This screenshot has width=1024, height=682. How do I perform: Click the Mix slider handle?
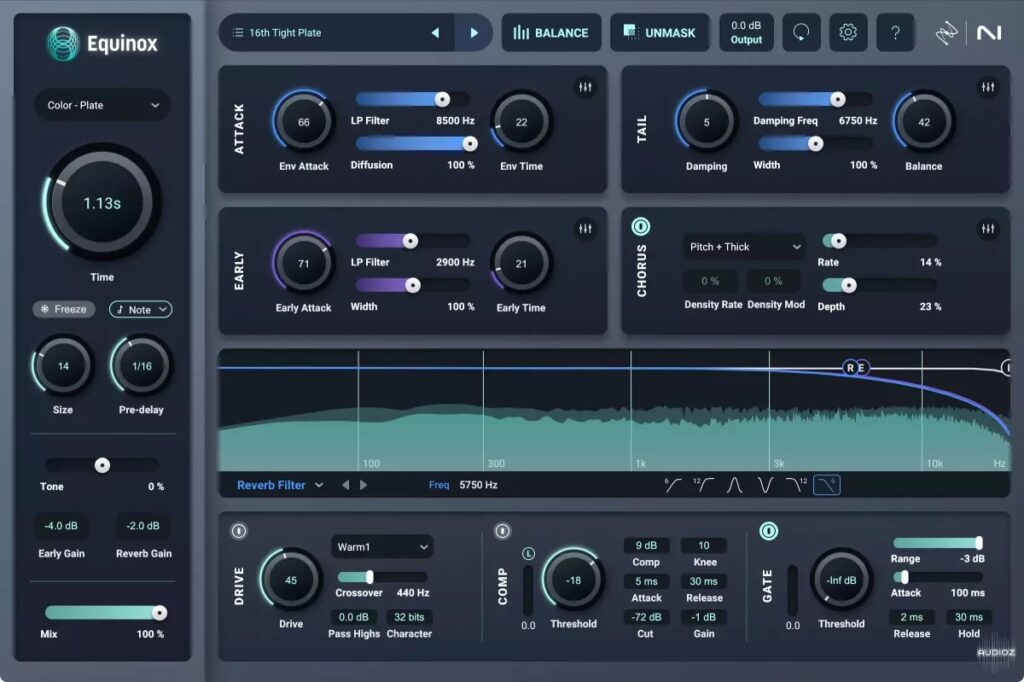pos(159,613)
